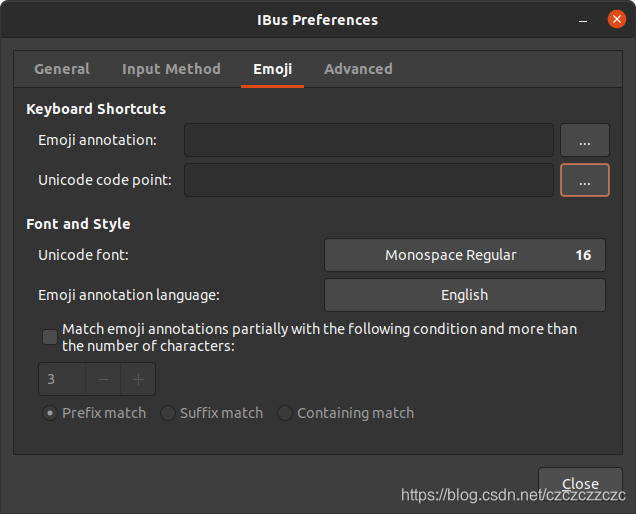
Task: Decrease number of characters with minus
Action: tap(103, 379)
